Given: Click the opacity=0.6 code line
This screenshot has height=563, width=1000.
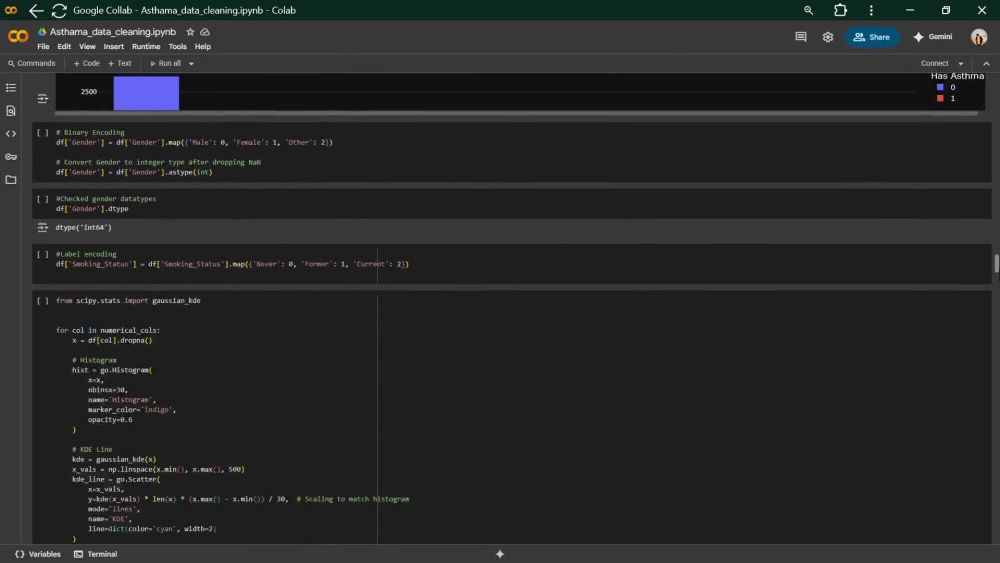Looking at the screenshot, I should click(110, 420).
